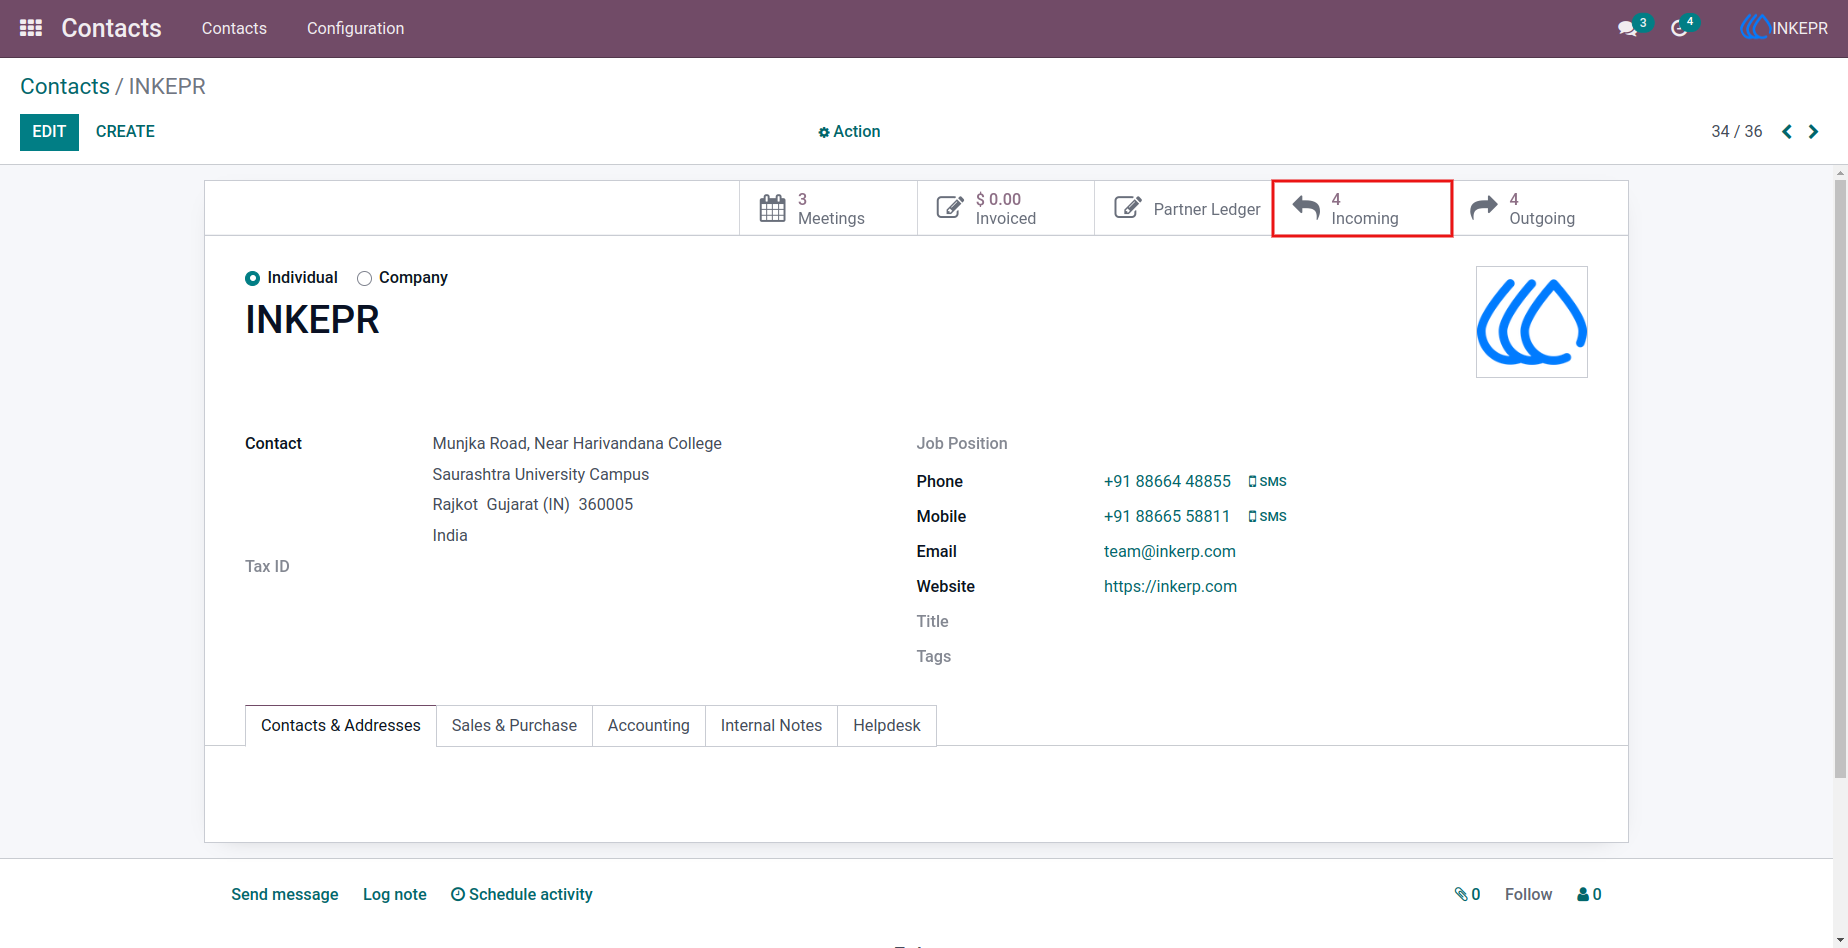
Task: Open the Partner Ledger stat button
Action: pyautogui.click(x=1184, y=209)
